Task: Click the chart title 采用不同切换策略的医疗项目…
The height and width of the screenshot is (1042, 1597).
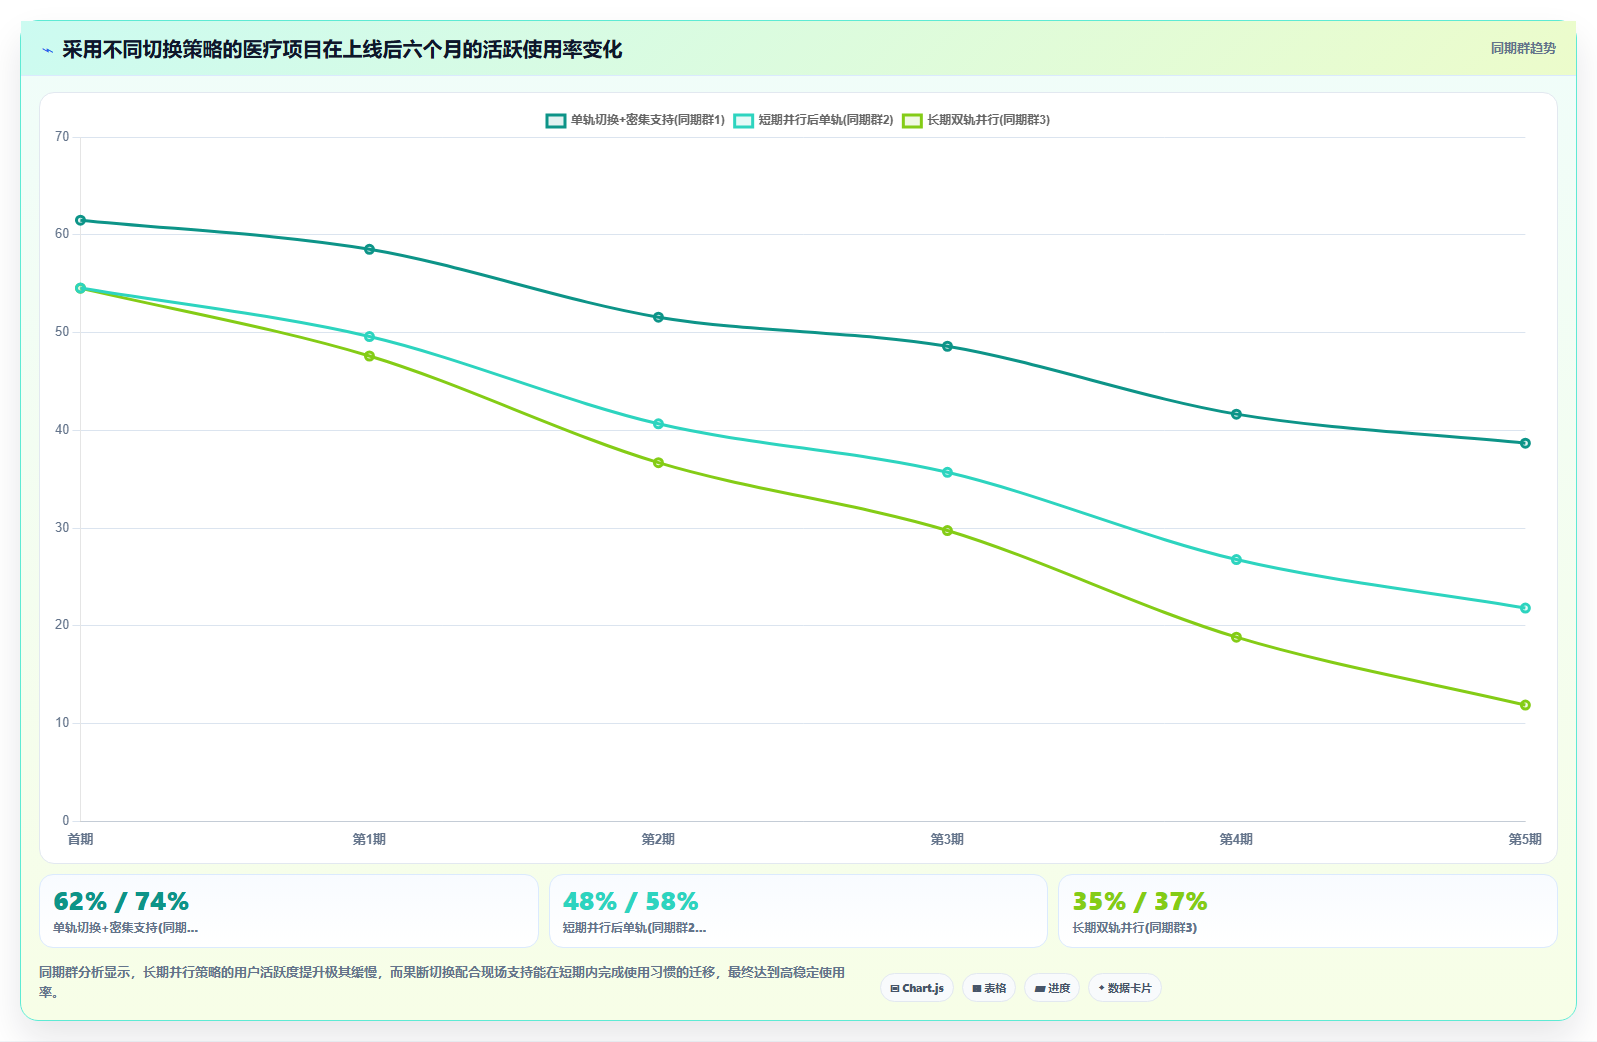Action: click(342, 50)
